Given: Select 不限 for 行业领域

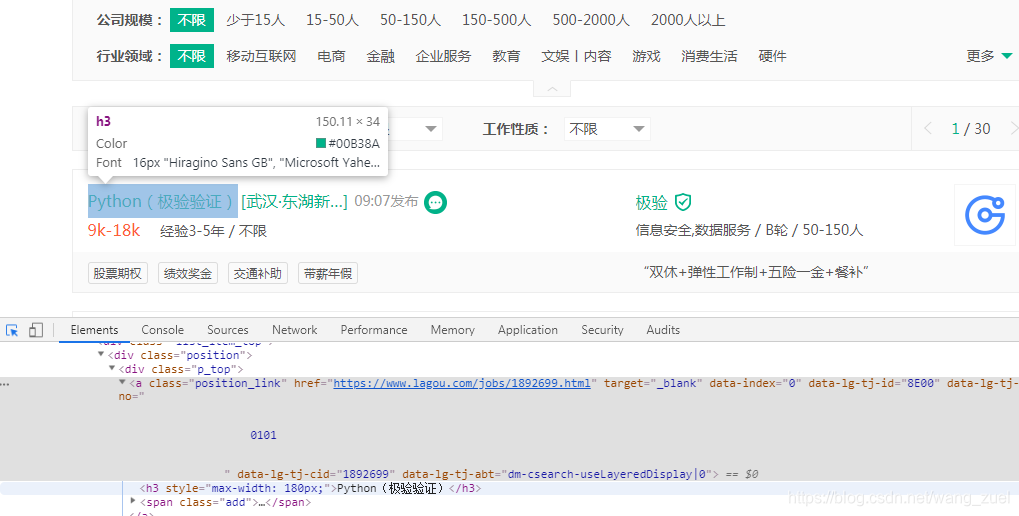Looking at the screenshot, I should (192, 56).
